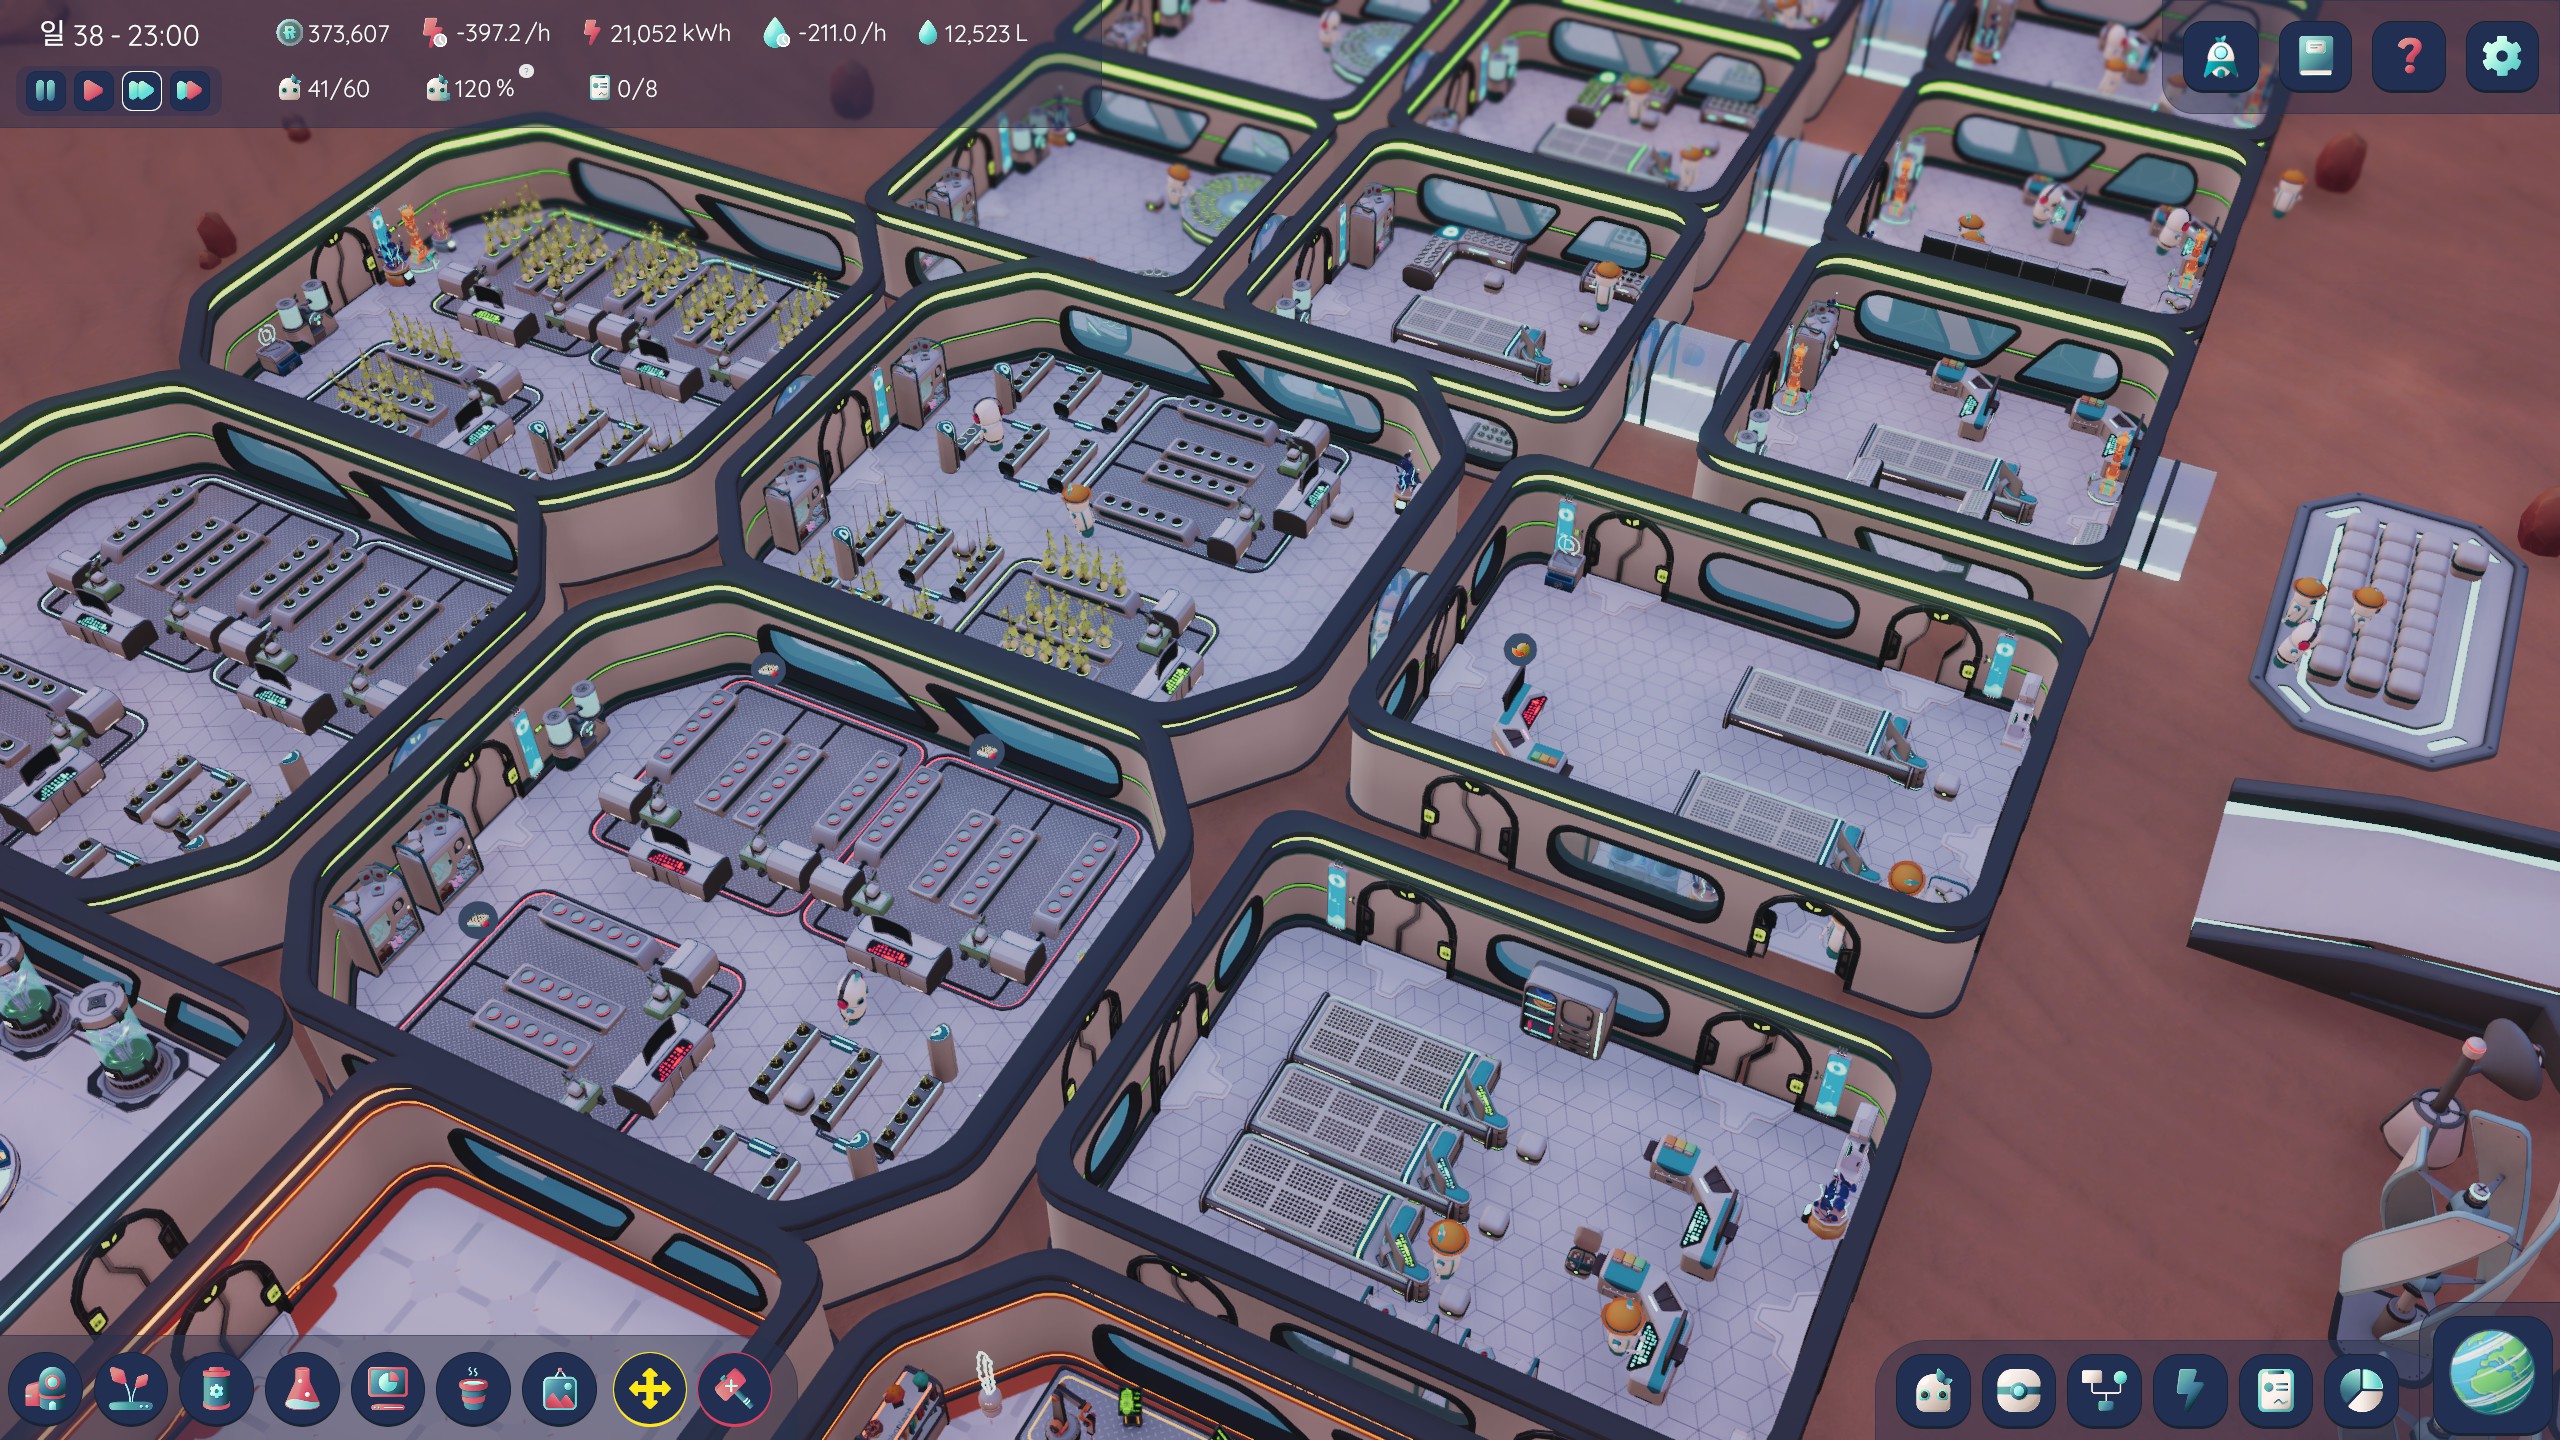This screenshot has width=2560, height=1440.
Task: Open the flowchart tech tree panel
Action: [x=2104, y=1390]
